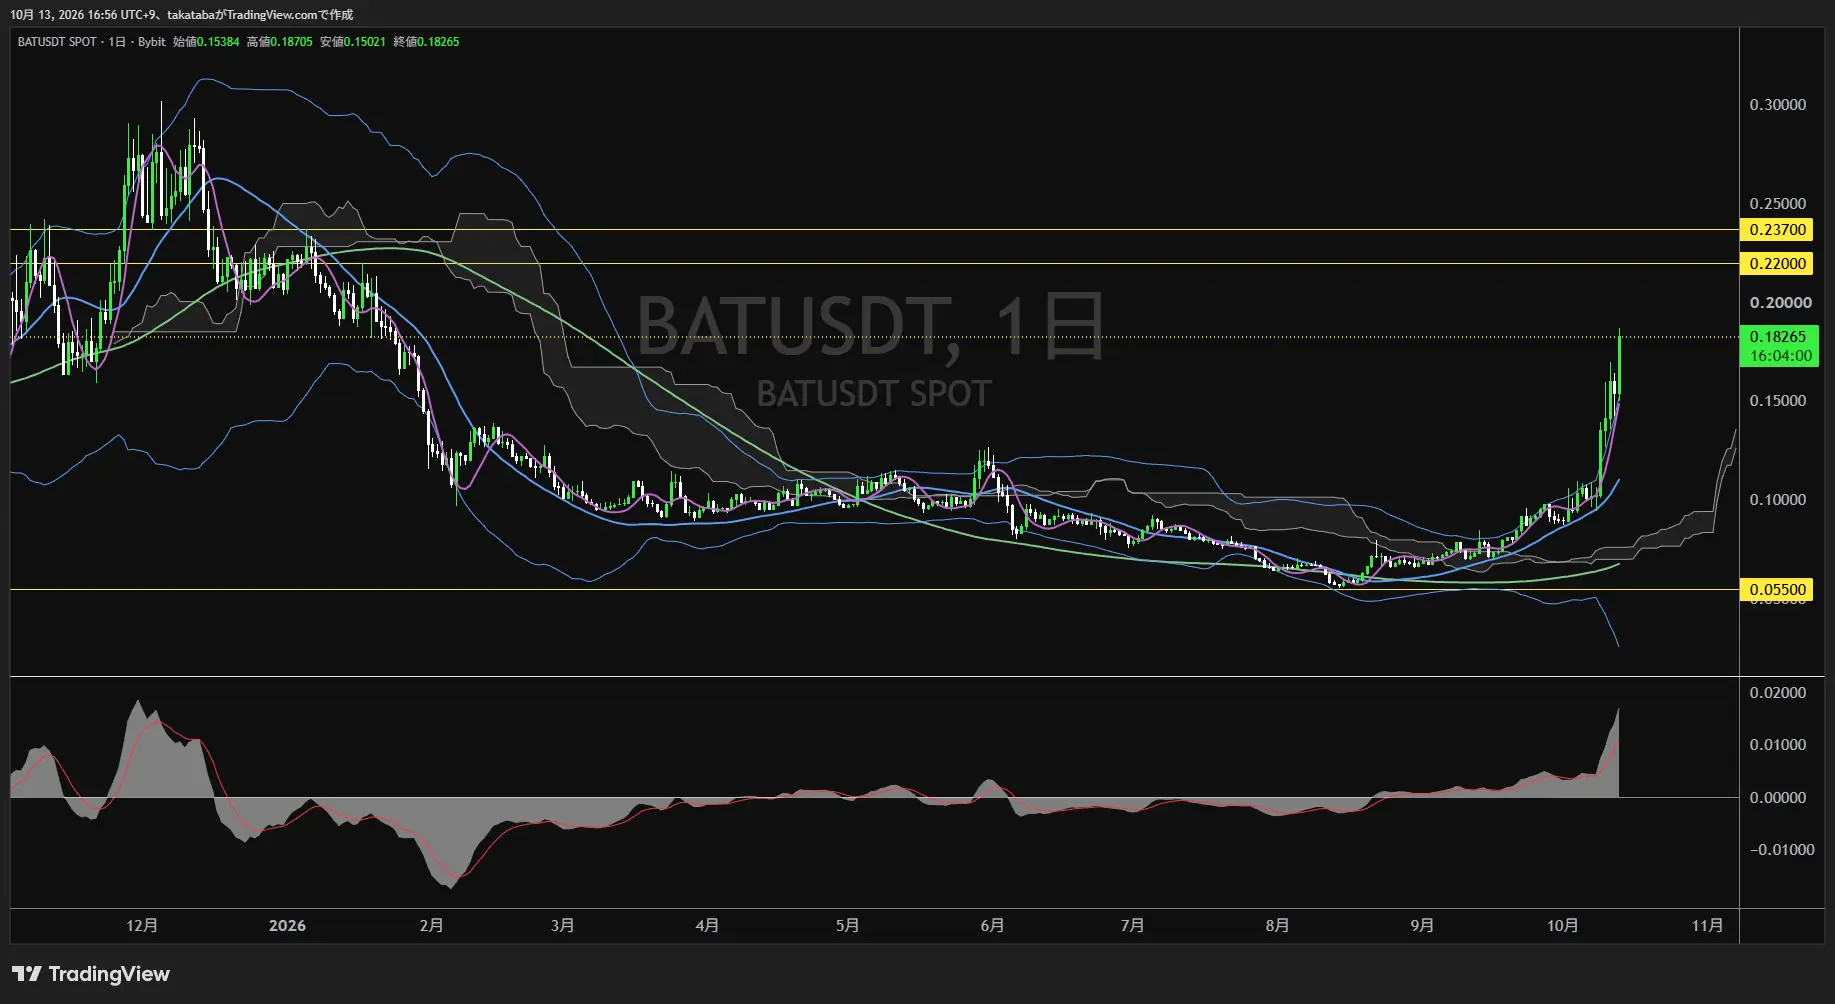The height and width of the screenshot is (1004, 1835).
Task: Click the 4月 label on time axis
Action: pyautogui.click(x=707, y=926)
